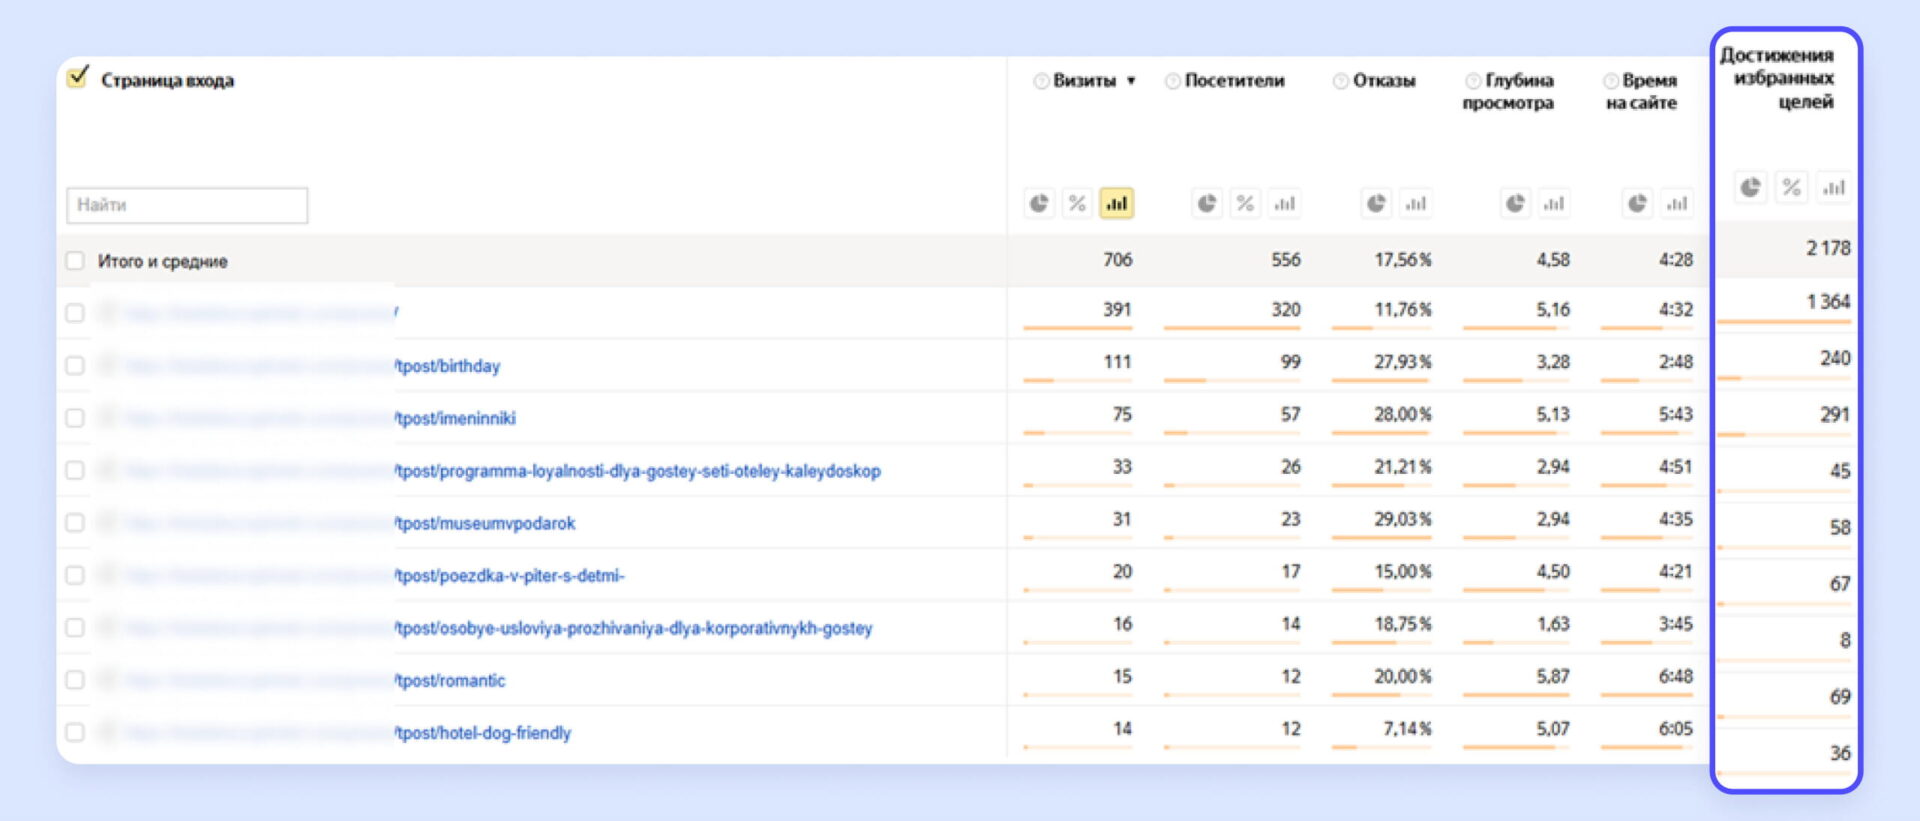Click the help icon beside Время на сайте

pos(1610,81)
